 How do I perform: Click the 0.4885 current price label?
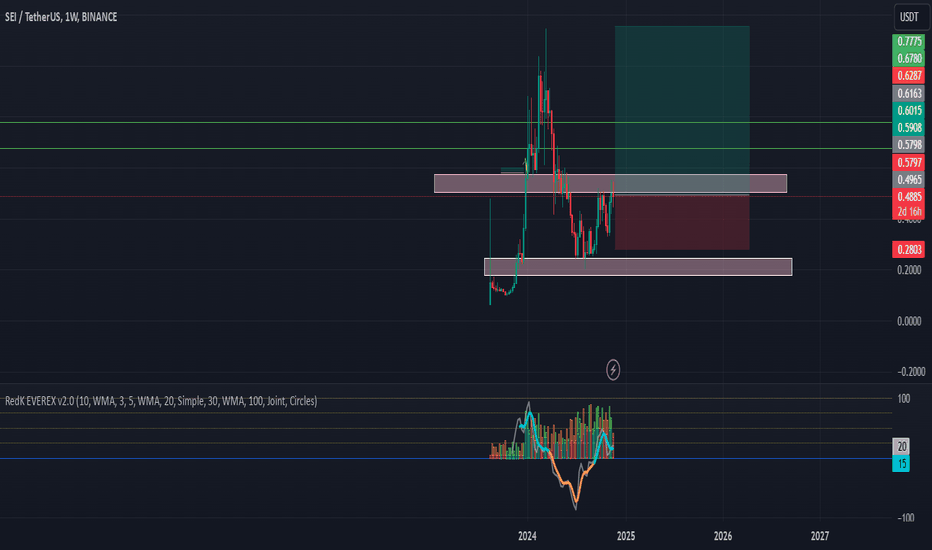(x=909, y=197)
